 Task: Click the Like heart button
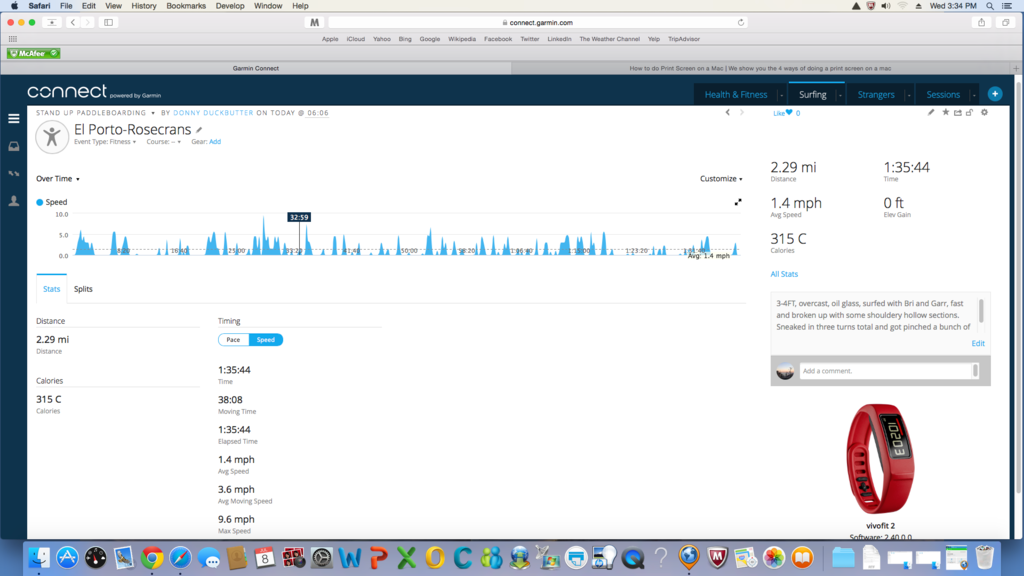pos(788,113)
